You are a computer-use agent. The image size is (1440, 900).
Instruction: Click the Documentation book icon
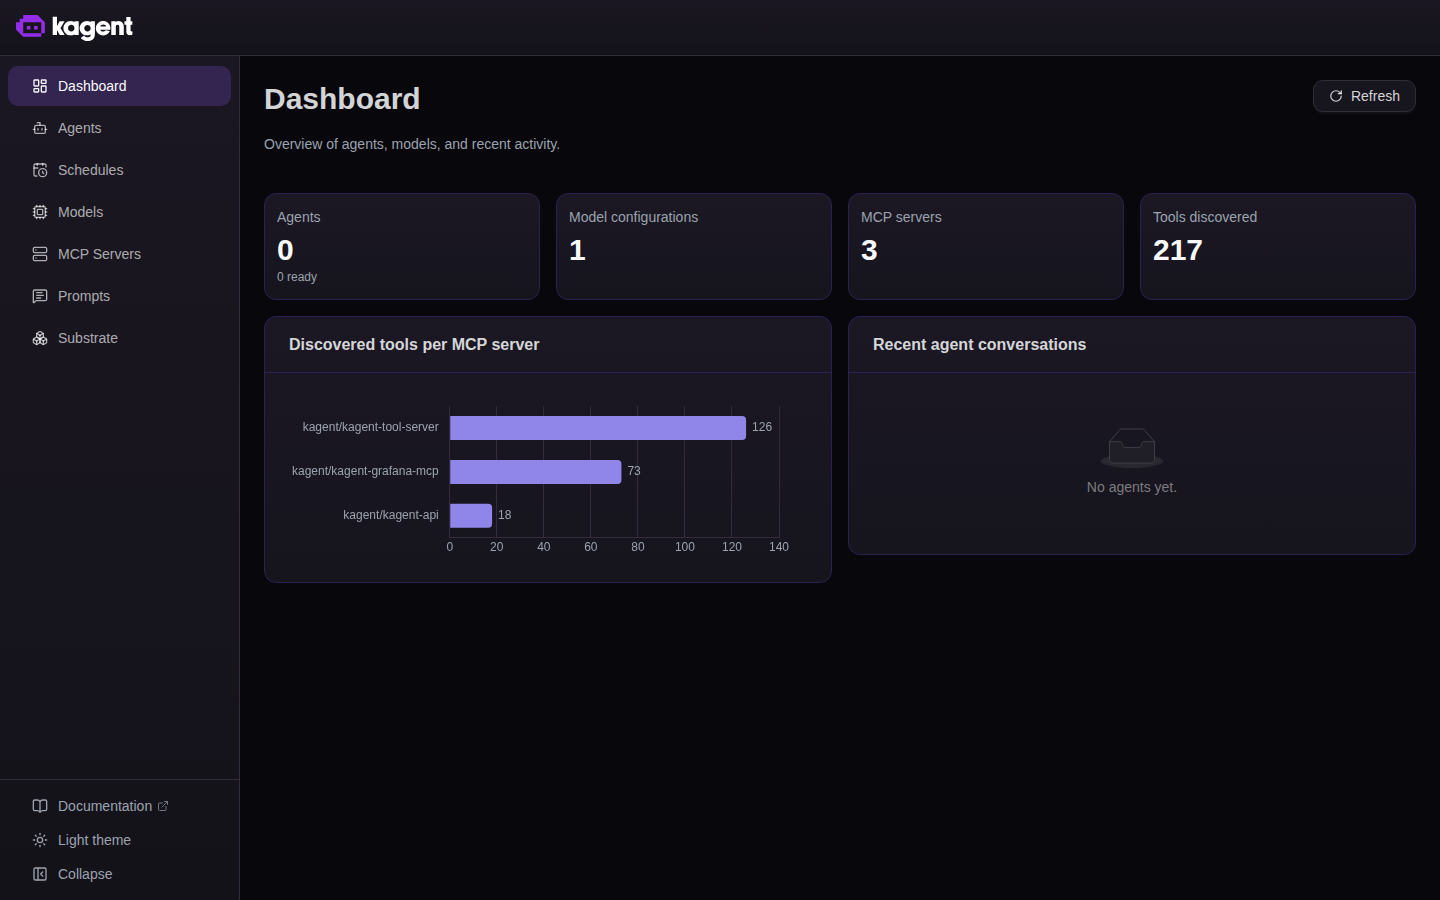click(40, 806)
